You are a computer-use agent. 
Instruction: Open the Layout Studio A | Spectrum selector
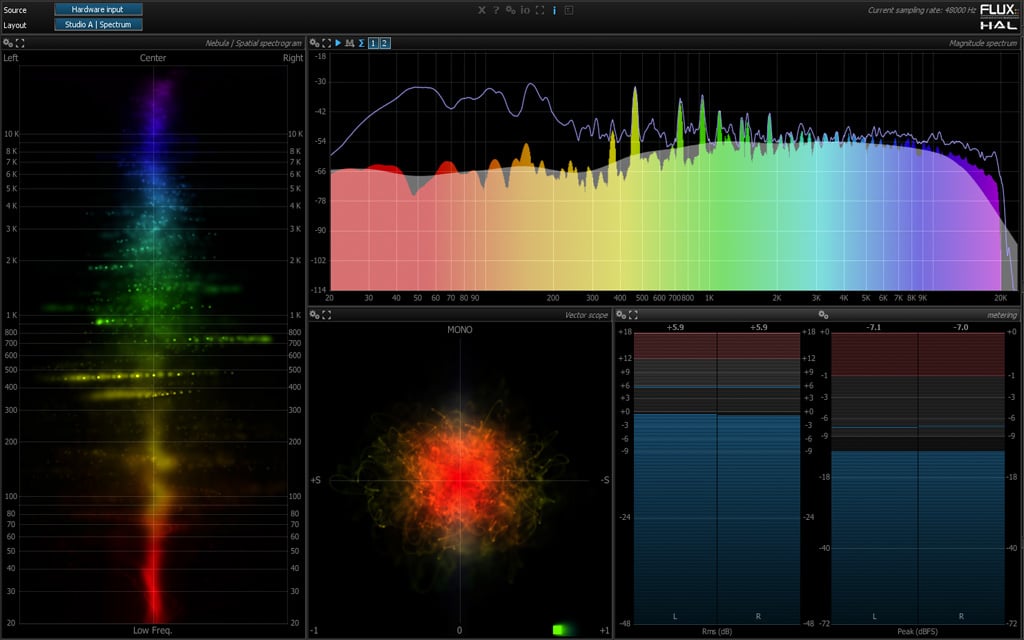click(x=98, y=23)
